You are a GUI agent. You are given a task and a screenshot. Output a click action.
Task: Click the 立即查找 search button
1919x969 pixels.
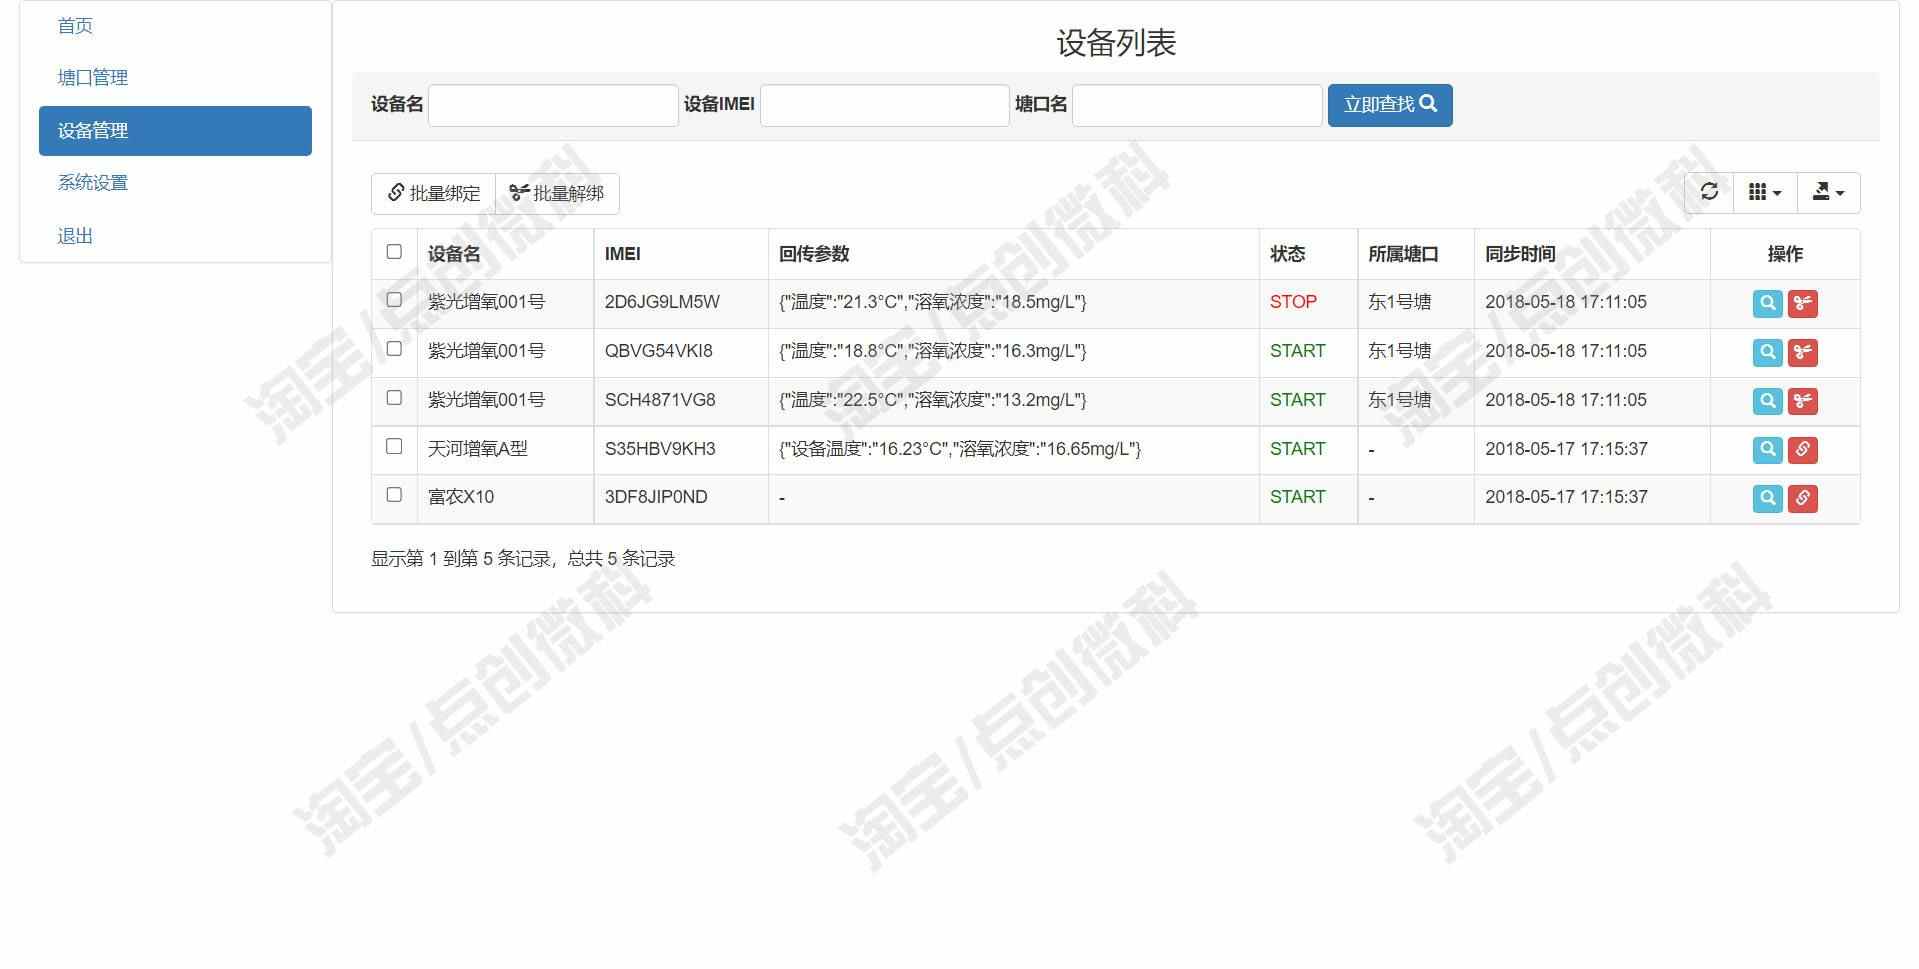pos(1390,105)
